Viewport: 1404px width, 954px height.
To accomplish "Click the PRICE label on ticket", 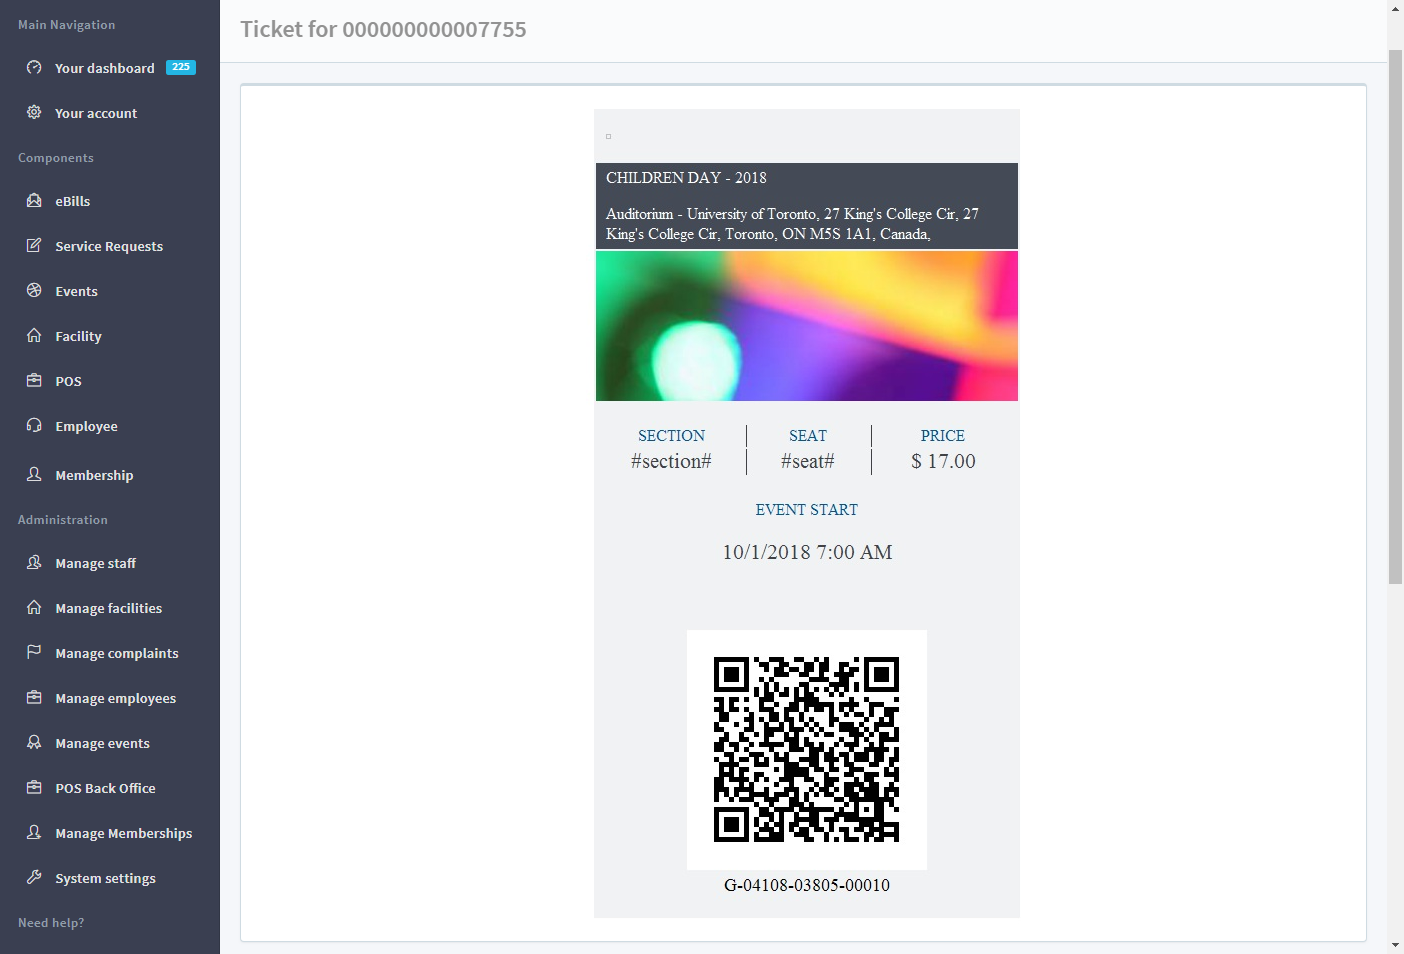I will point(943,436).
